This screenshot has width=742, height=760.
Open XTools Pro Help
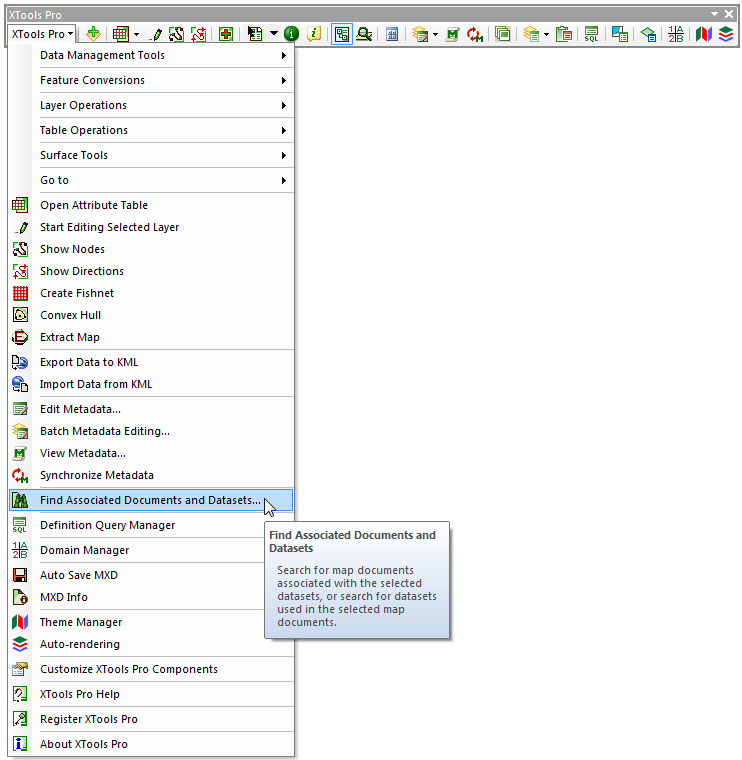(x=152, y=694)
